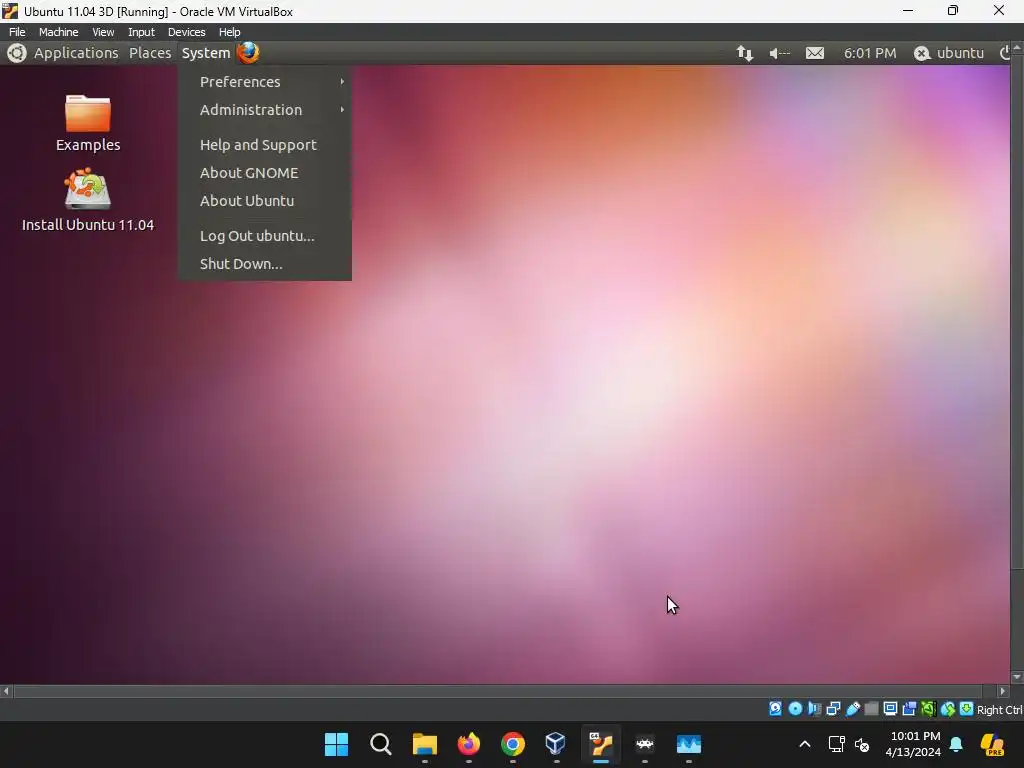This screenshot has height=768, width=1024.
Task: Click the horizontal scrollbar right arrow
Action: (1002, 691)
